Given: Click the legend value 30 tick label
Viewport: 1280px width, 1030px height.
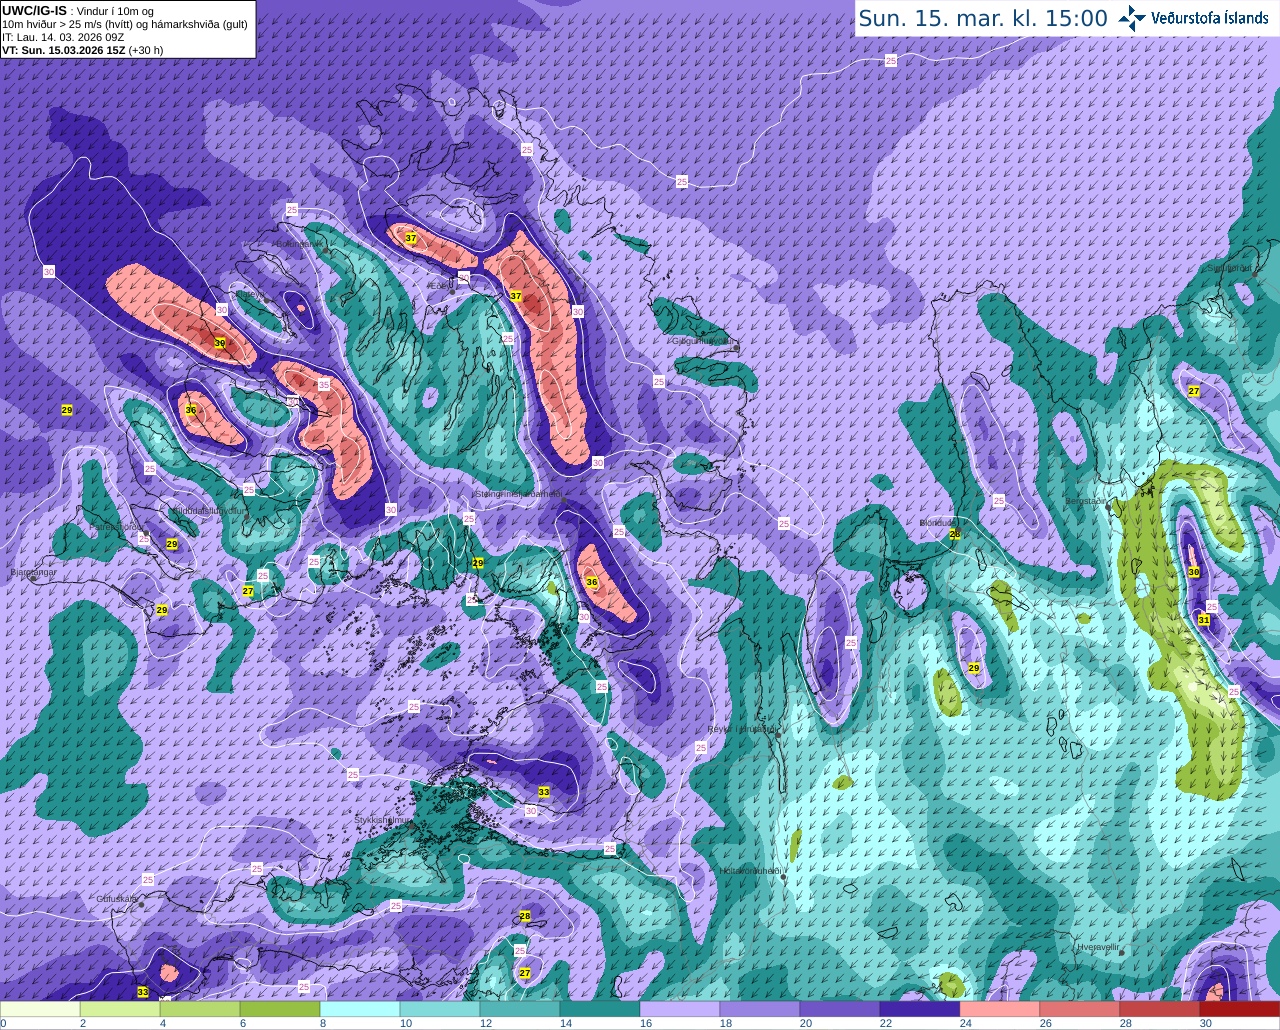Looking at the screenshot, I should (1206, 1023).
